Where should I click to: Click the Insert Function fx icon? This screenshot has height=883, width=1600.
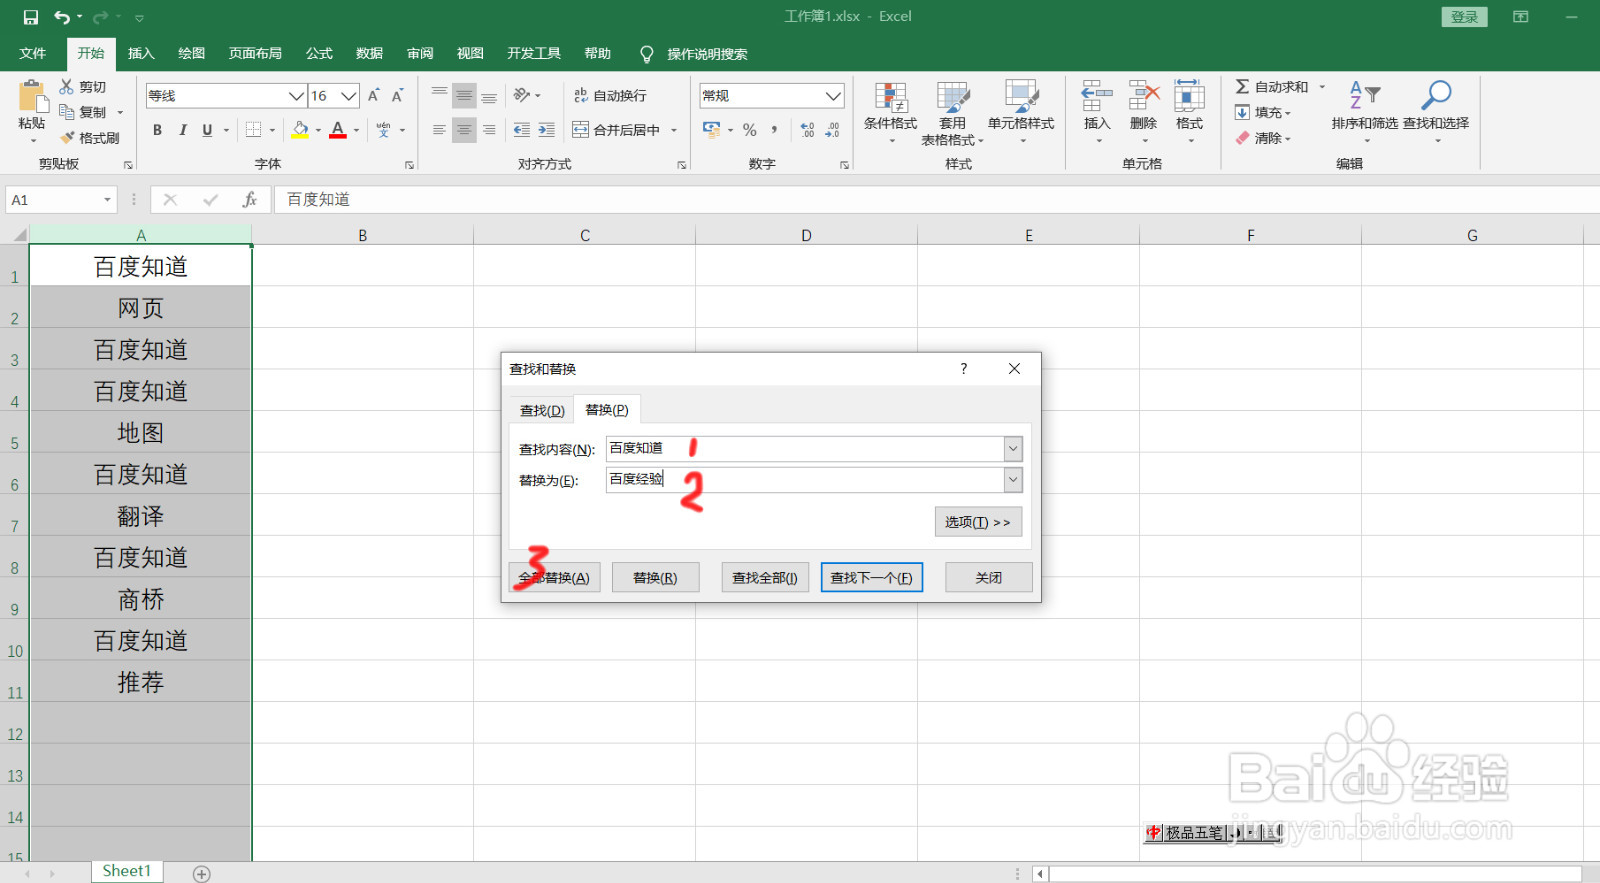point(250,200)
